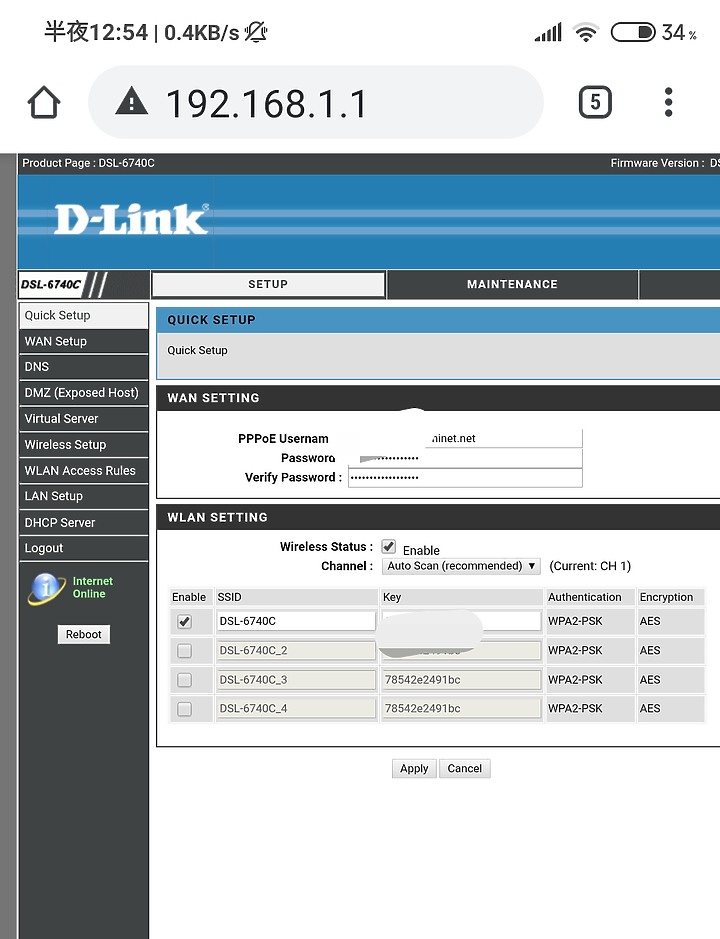Click the QUICK SETUP blue header
Screen dimensions: 720x939
438,320
